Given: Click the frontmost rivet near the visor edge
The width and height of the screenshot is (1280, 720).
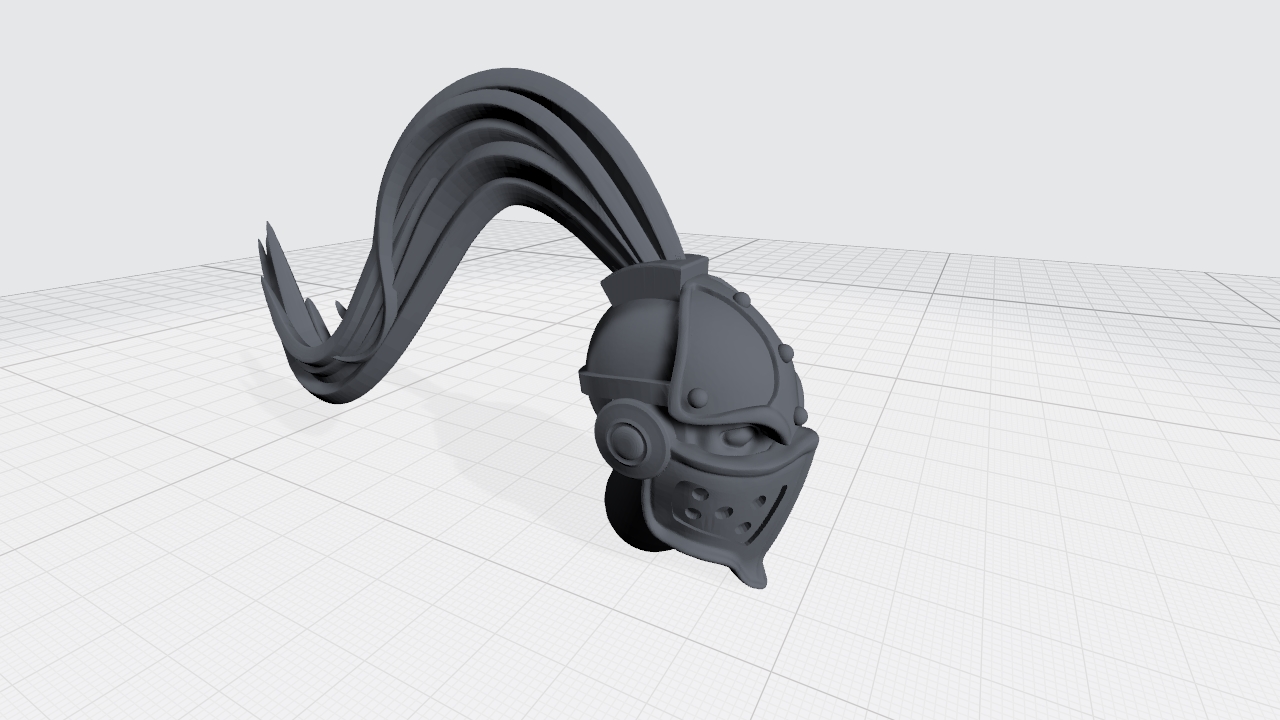Looking at the screenshot, I should coord(801,415).
